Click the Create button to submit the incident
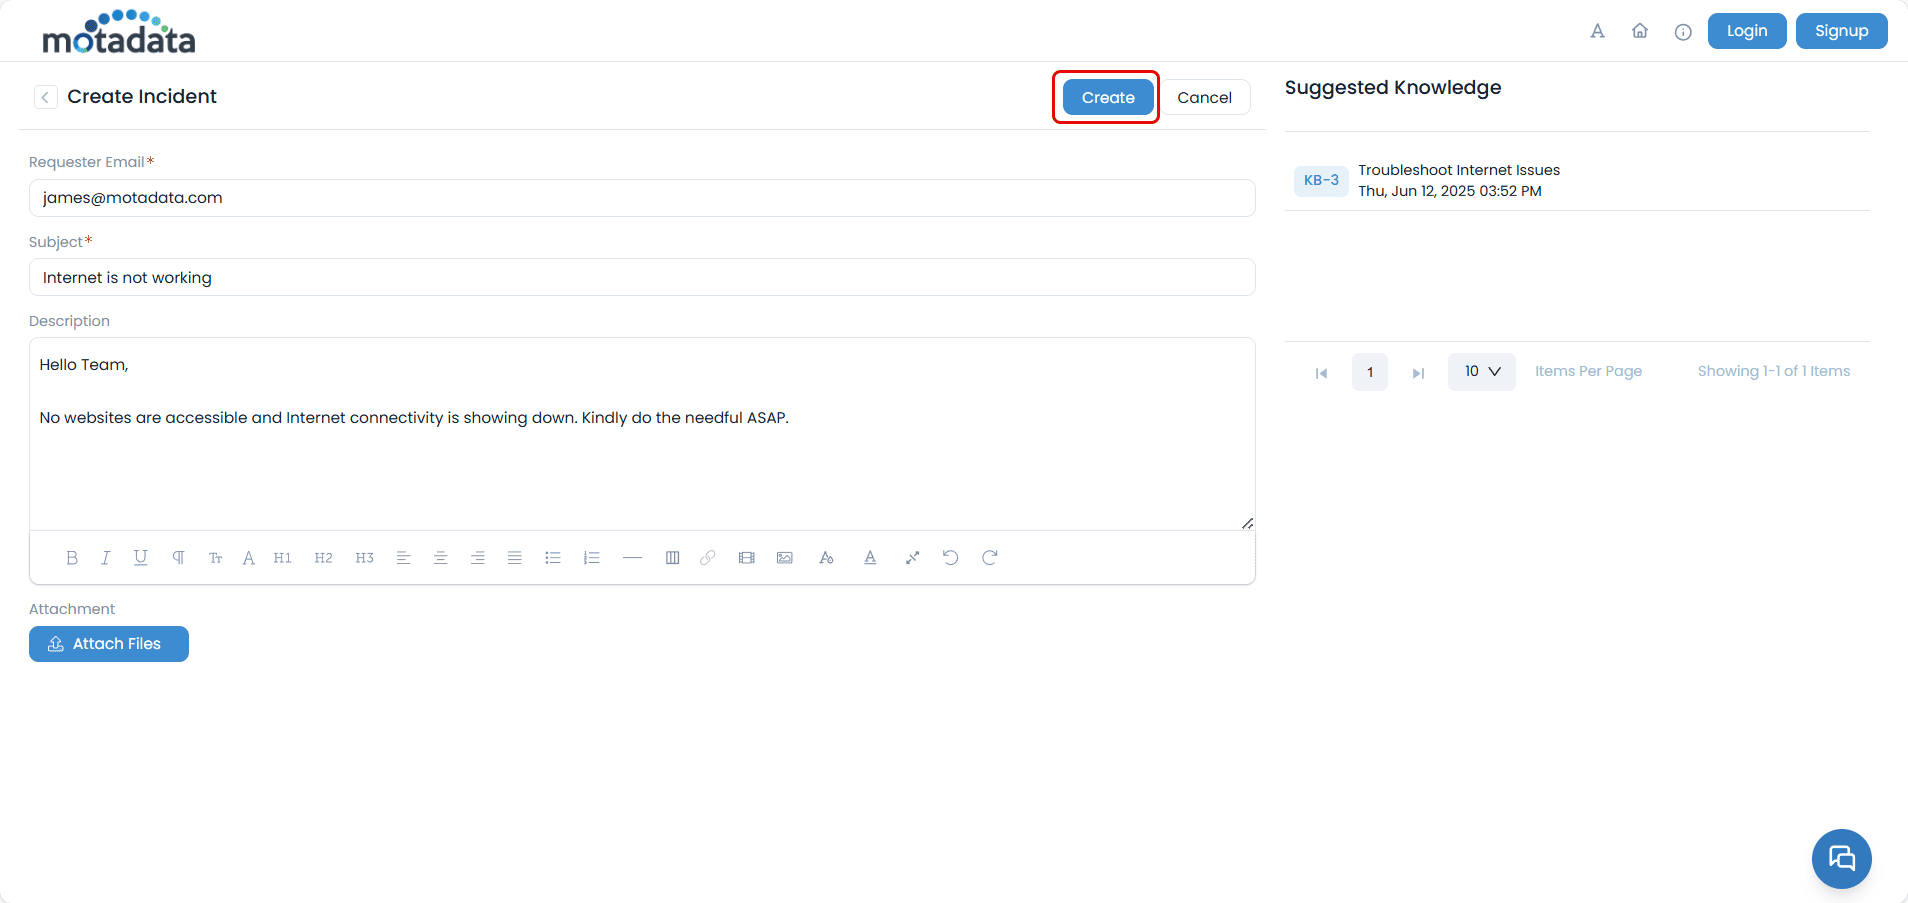The image size is (1908, 903). click(x=1105, y=97)
